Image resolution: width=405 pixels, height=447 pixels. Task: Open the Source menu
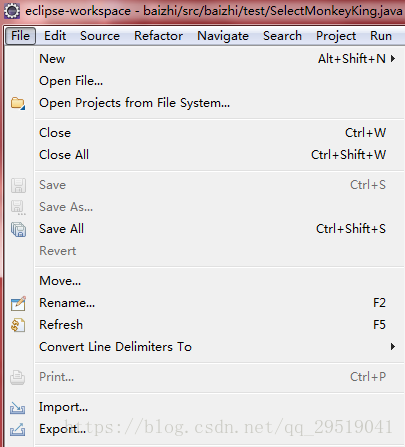click(x=100, y=36)
